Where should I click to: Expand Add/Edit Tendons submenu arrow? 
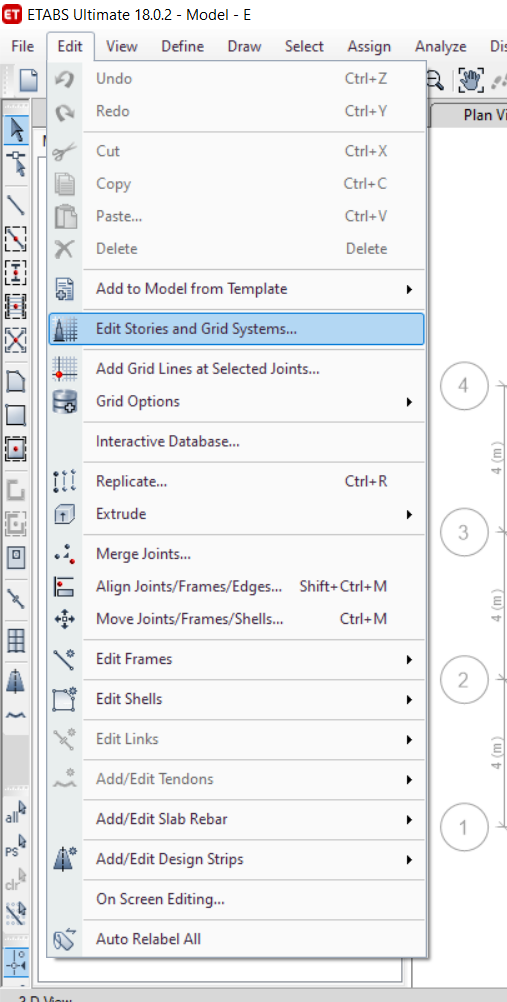click(409, 780)
